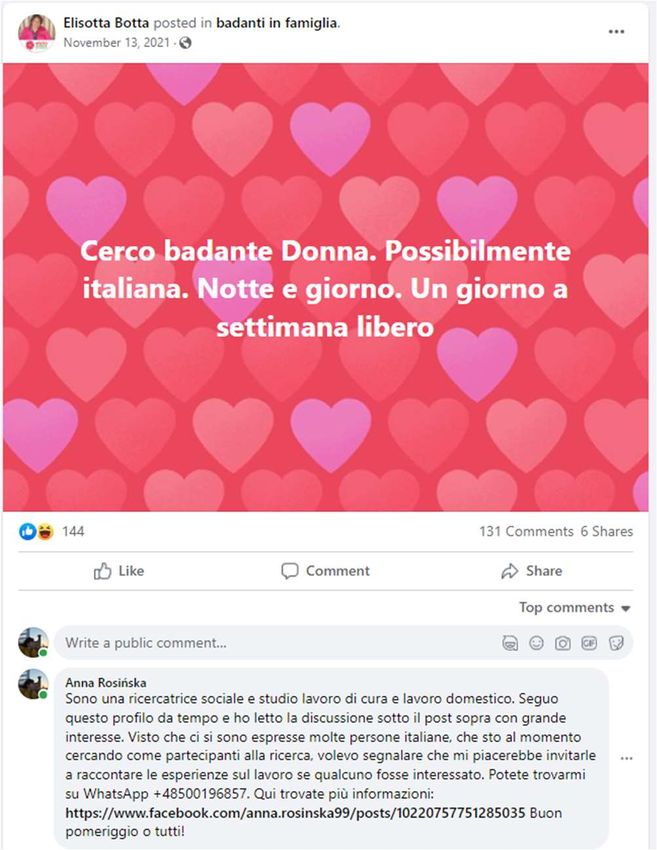
Task: Open Elisotta Botta's profile picture
Action: pos(36,33)
